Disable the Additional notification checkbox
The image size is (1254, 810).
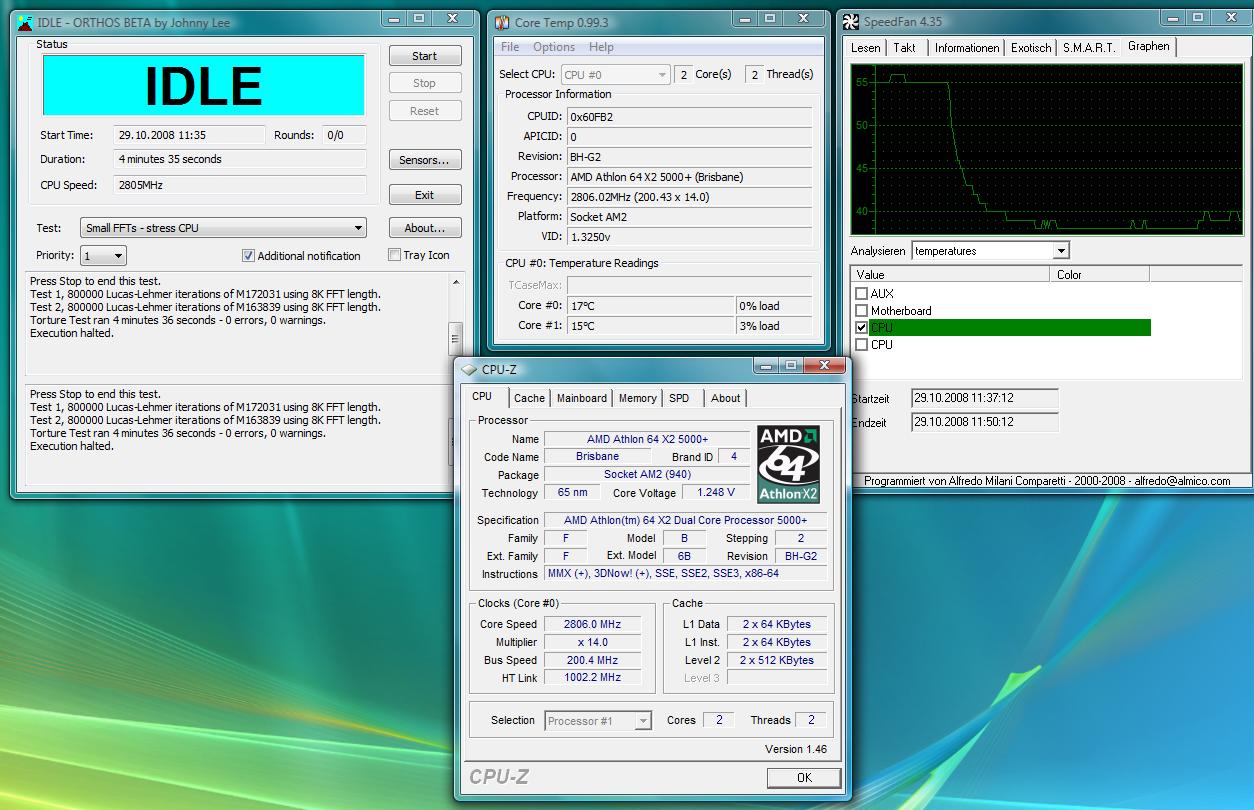tap(248, 256)
